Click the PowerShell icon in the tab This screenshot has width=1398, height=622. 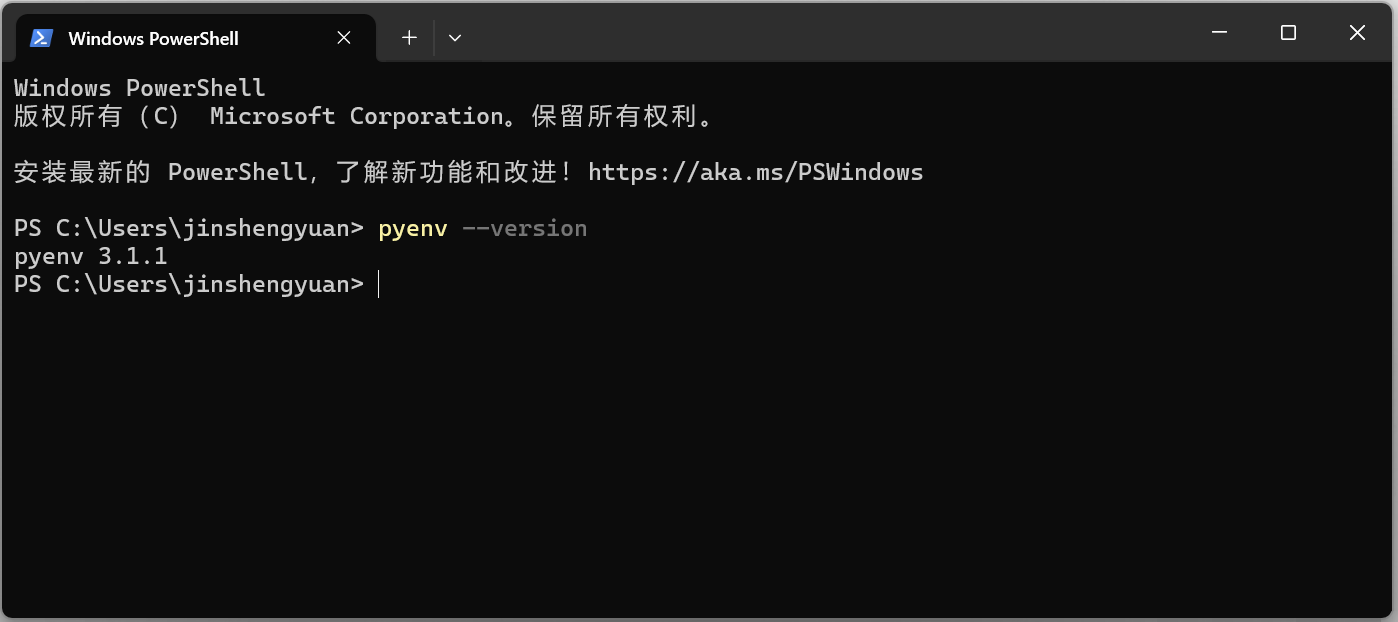point(41,38)
